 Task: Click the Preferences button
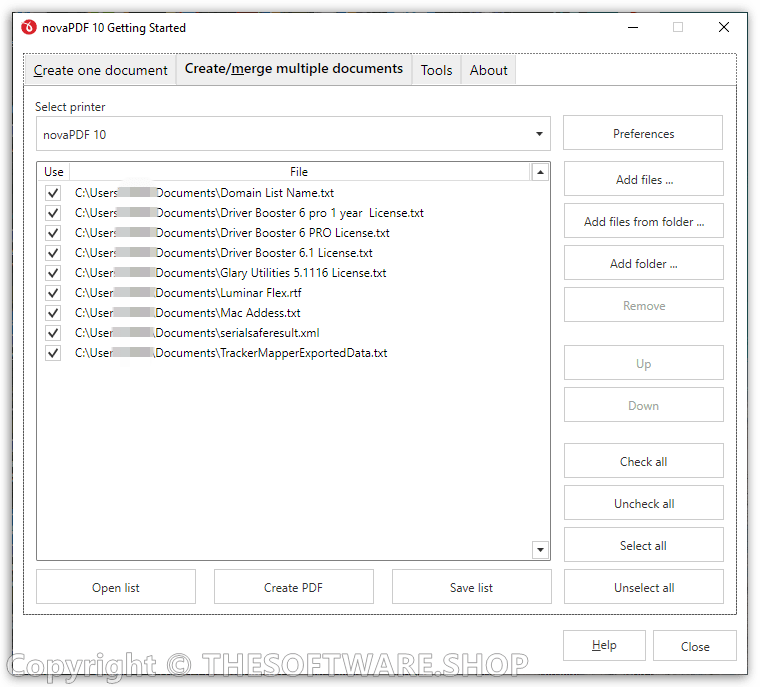(643, 133)
